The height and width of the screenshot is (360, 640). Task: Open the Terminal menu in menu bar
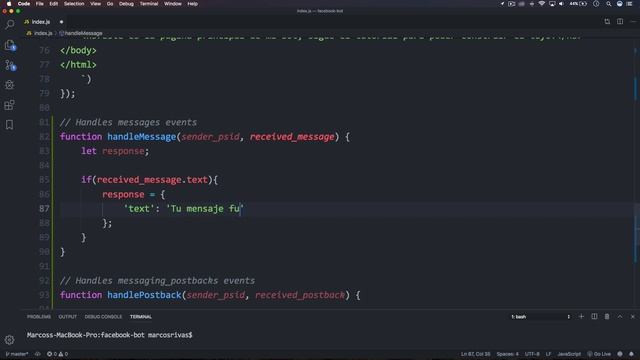coord(149,4)
